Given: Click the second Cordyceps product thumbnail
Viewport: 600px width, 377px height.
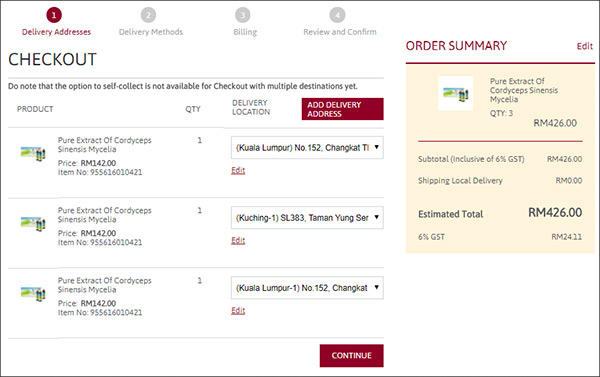Looking at the screenshot, I should click(x=33, y=224).
